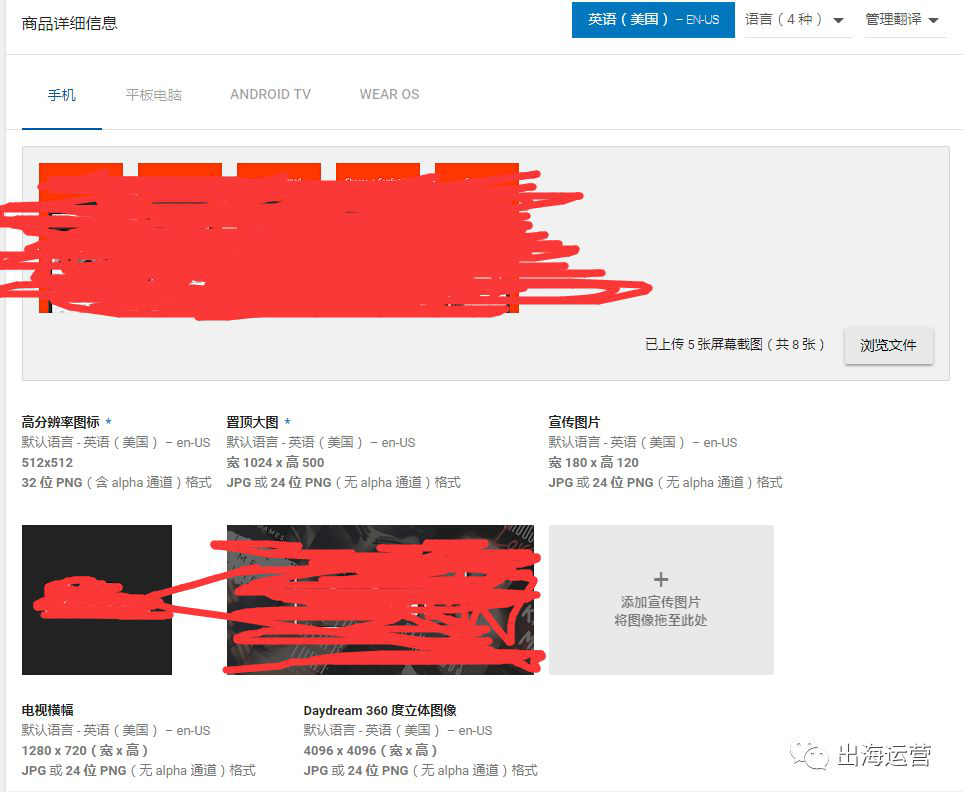
Task: Expand the 管理翻译 dropdown menu
Action: [902, 20]
